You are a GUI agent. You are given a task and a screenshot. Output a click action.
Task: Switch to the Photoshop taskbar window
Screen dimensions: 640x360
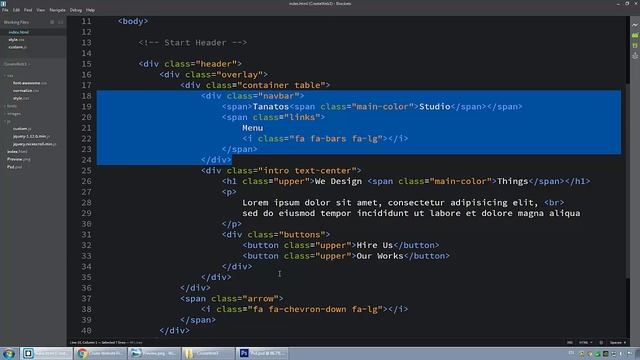261,353
